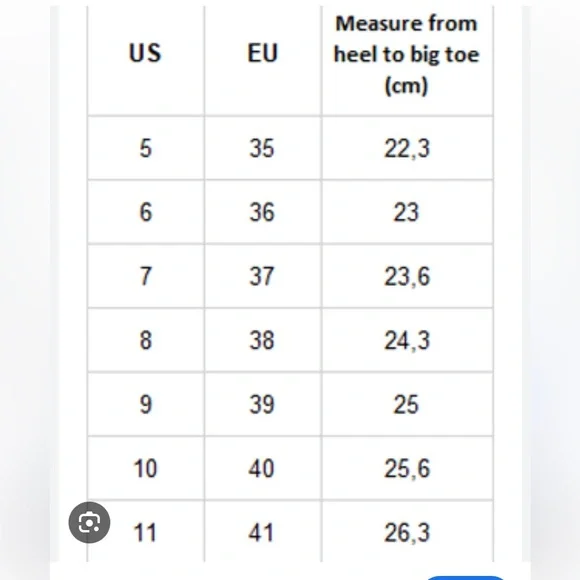Screen dimensions: 580x580
Task: Select US size 7 cell
Action: click(x=146, y=276)
